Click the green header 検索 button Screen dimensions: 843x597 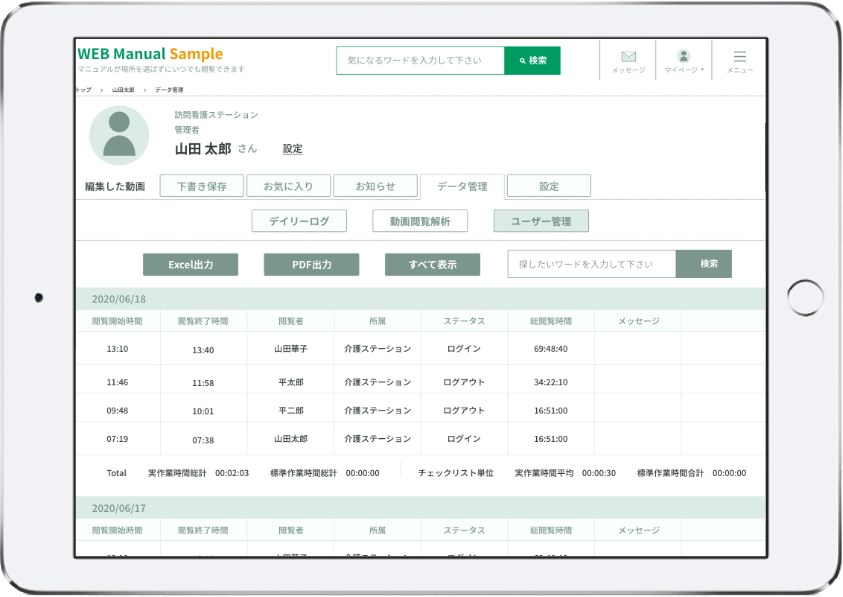coord(532,61)
